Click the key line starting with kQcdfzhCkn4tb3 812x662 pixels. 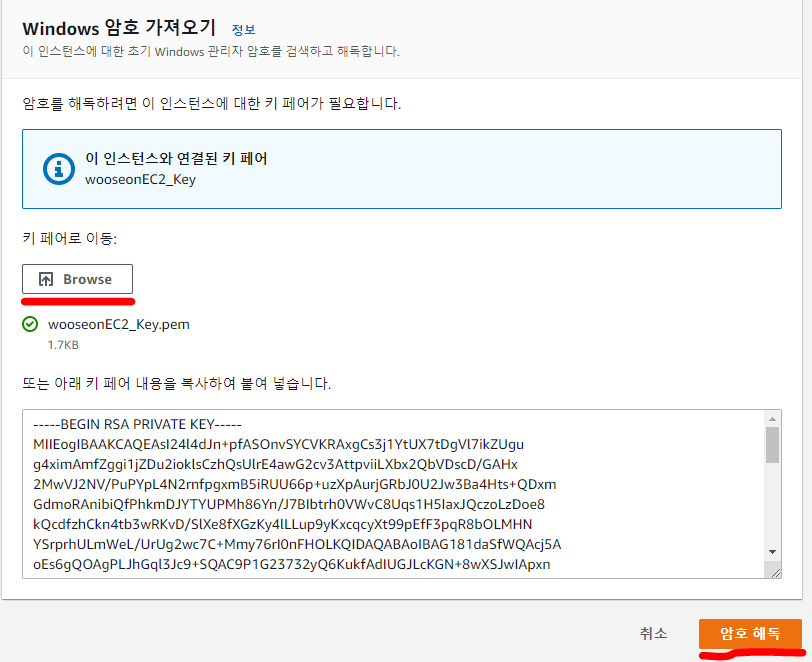(x=283, y=524)
